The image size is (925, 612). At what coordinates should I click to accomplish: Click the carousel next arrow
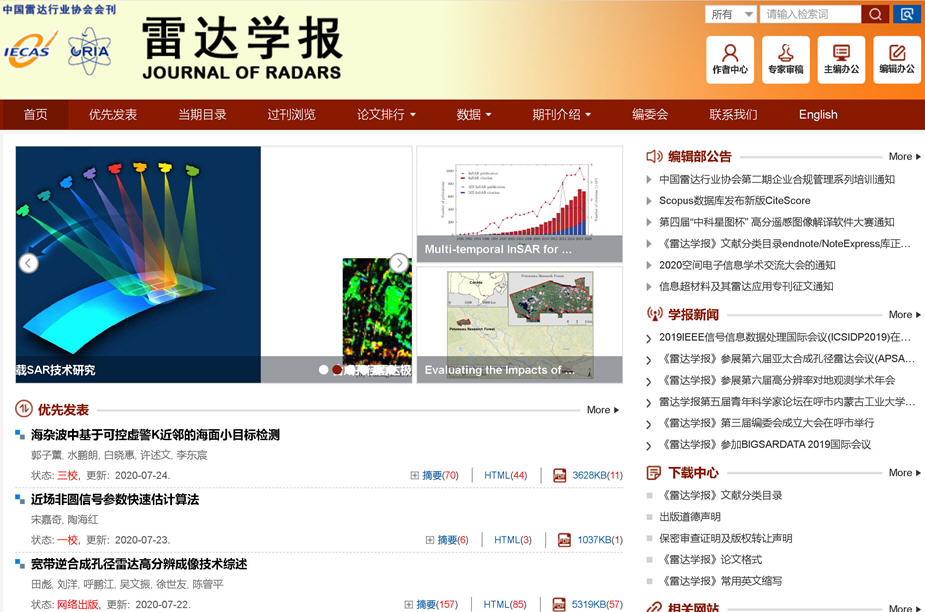tap(399, 263)
